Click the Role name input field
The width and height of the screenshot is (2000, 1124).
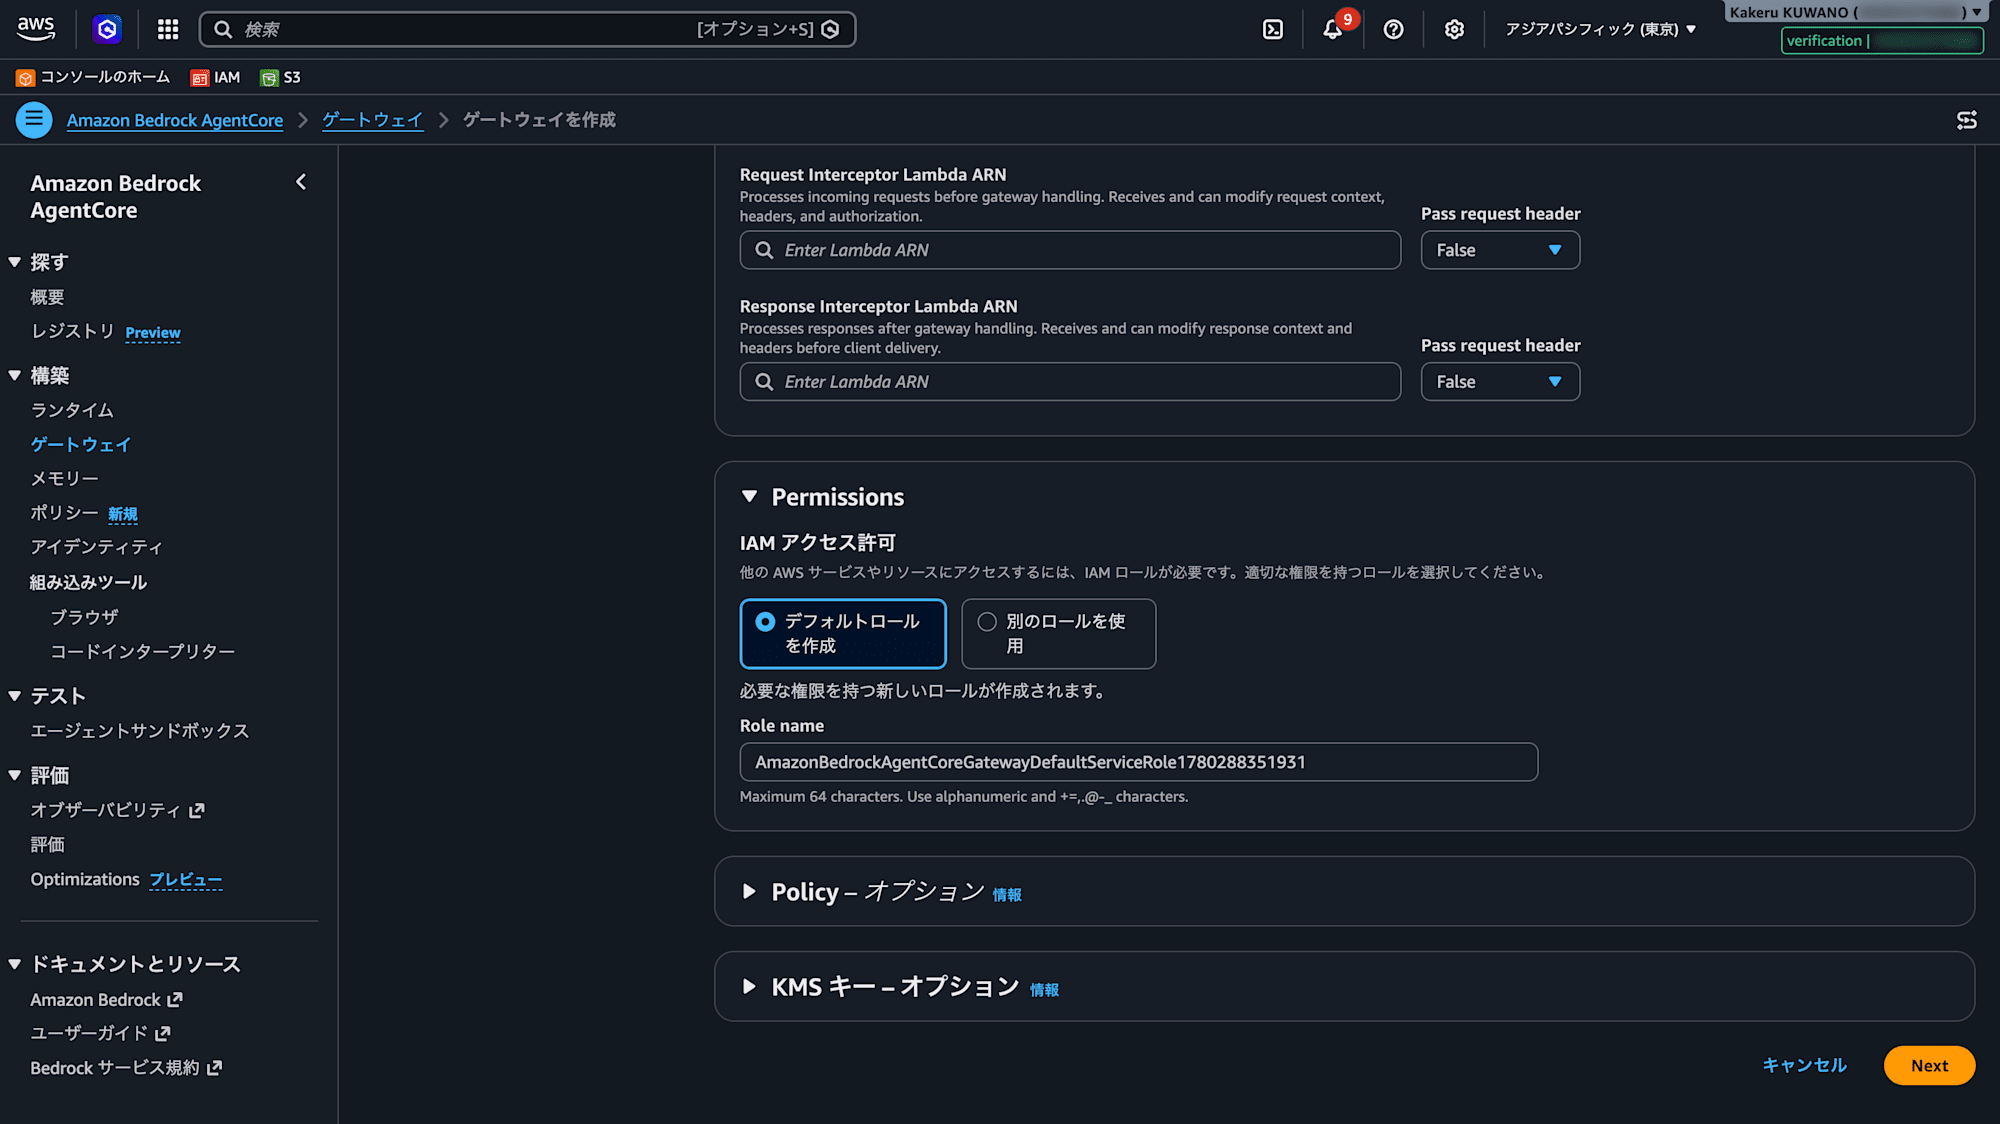[1138, 762]
